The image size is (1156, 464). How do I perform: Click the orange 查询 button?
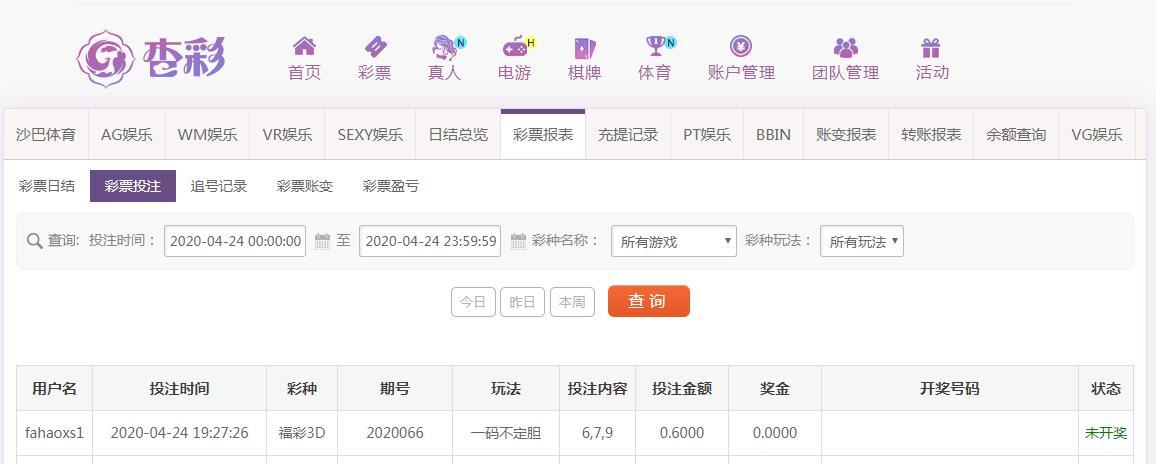tap(649, 301)
